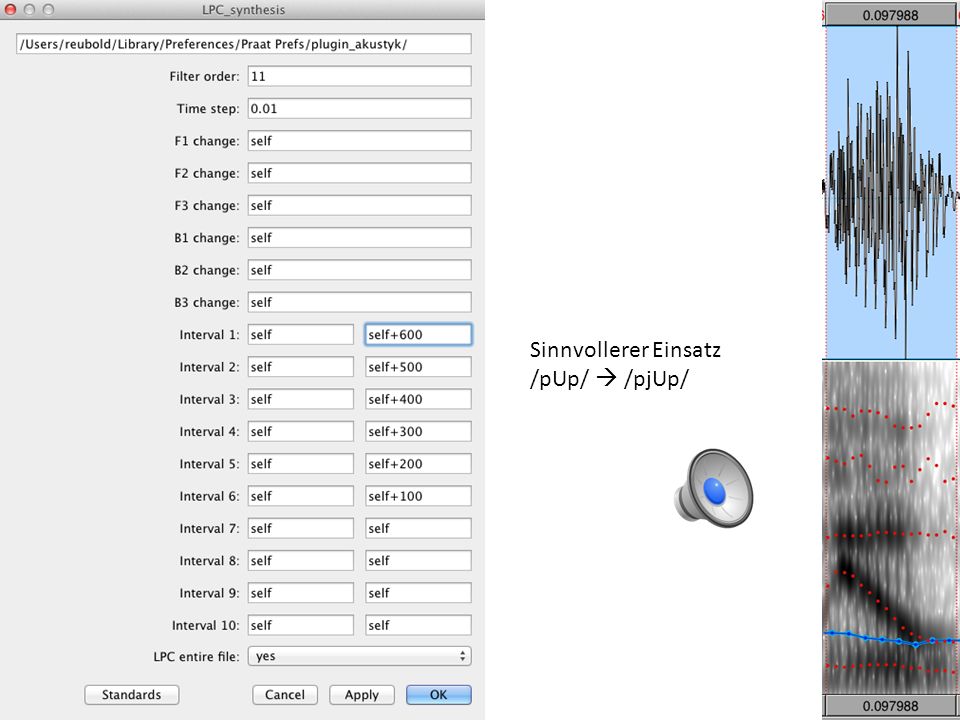Click the Cancel button
The image size is (960, 720).
pos(285,695)
